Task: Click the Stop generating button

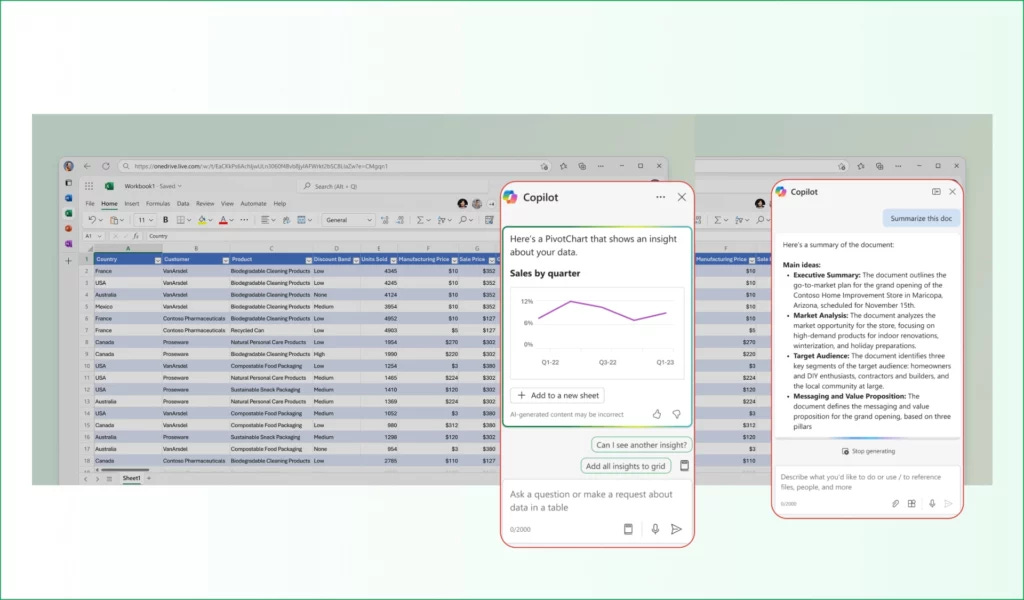Action: [868, 451]
